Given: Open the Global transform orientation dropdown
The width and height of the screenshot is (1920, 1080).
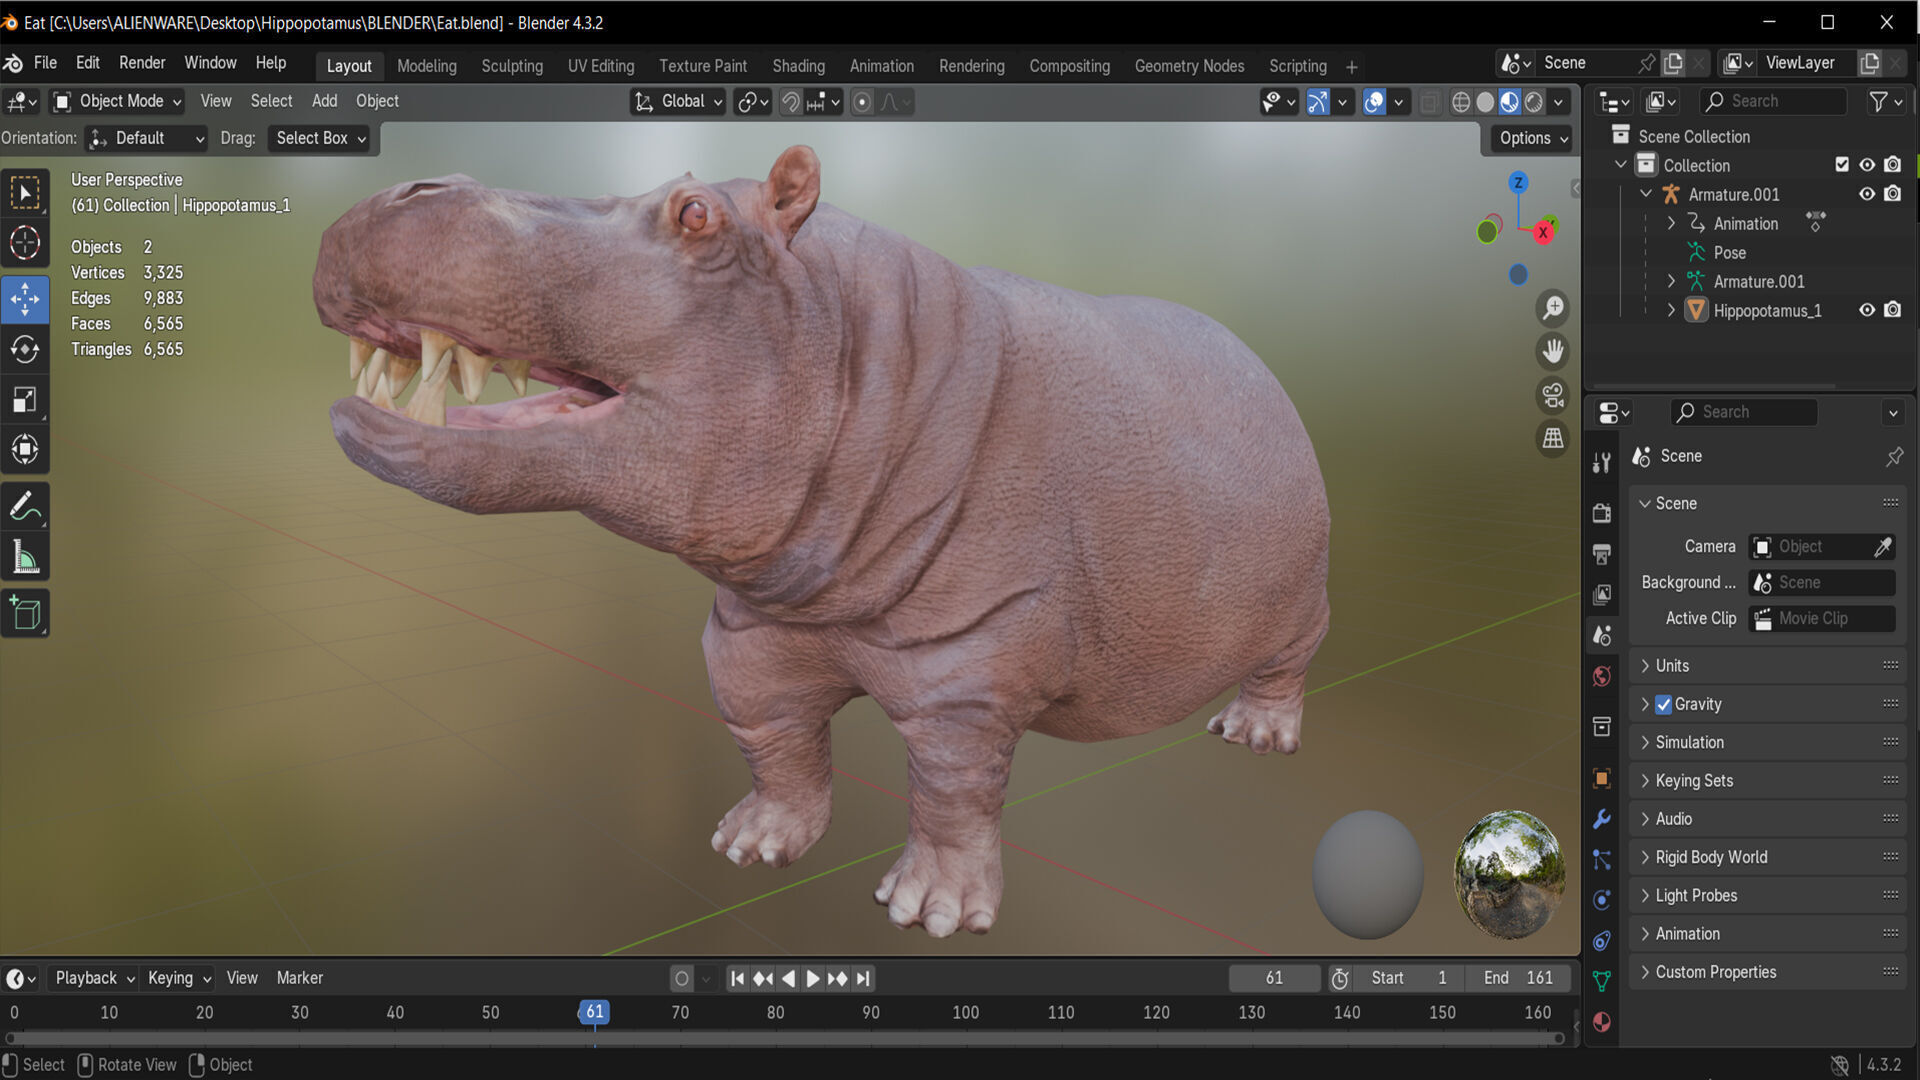Looking at the screenshot, I should pos(678,101).
